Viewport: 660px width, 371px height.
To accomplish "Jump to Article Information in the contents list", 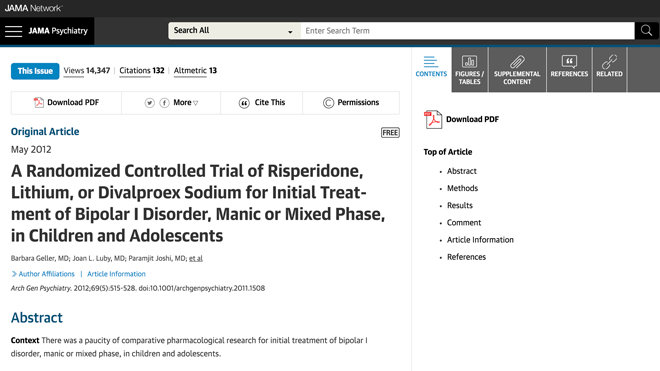I will click(480, 240).
